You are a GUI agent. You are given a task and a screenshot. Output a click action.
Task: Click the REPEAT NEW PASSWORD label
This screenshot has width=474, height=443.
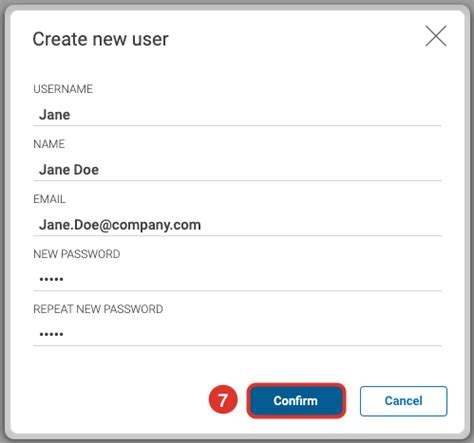pos(98,309)
